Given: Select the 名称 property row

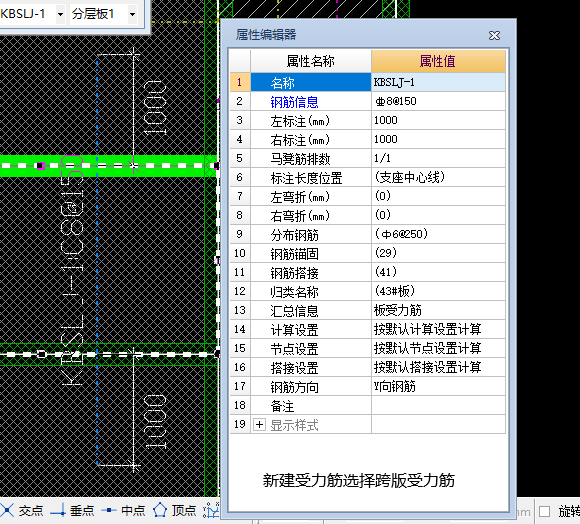Looking at the screenshot, I should 311,82.
